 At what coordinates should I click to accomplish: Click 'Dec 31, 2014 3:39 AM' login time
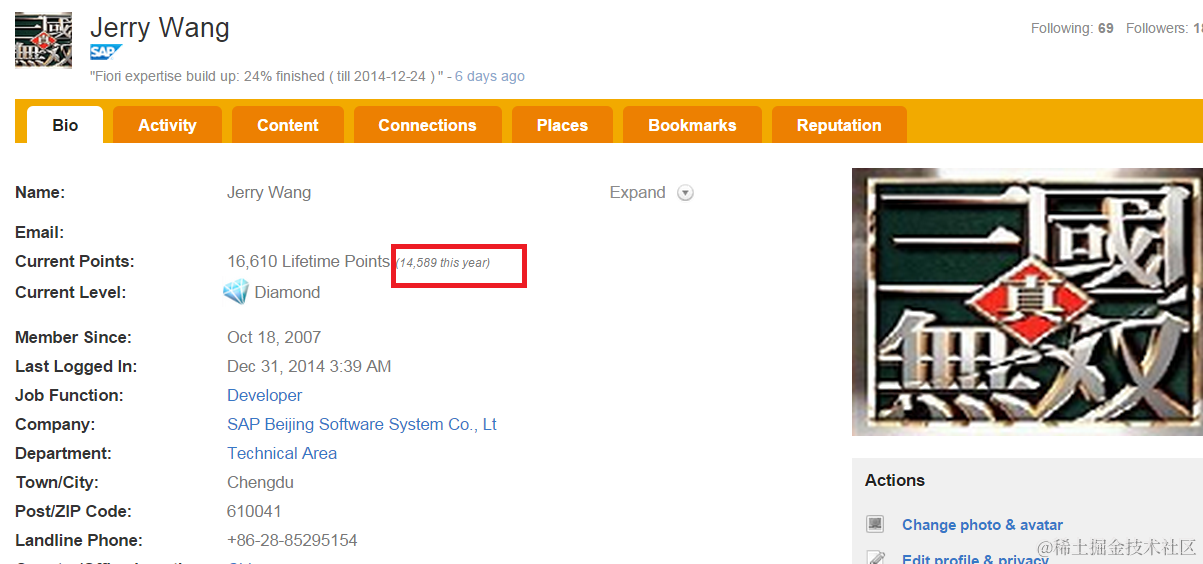point(309,366)
